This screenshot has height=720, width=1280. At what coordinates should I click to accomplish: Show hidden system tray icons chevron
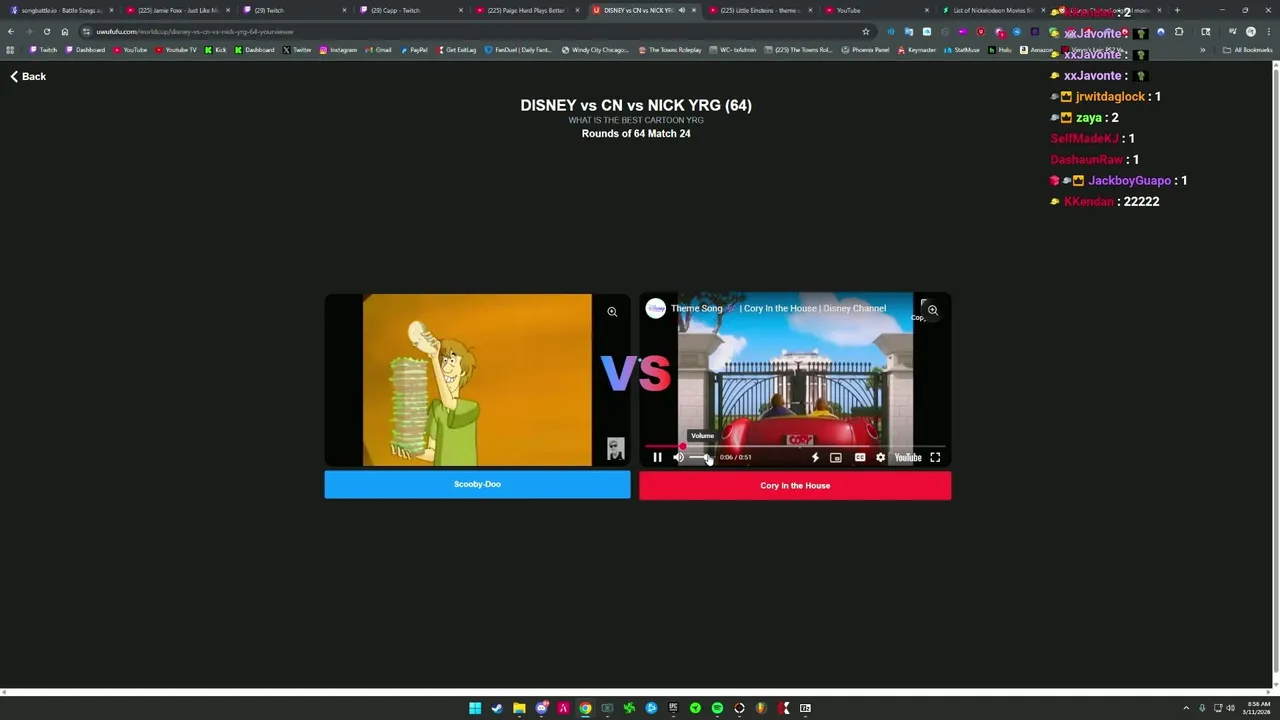tap(1187, 708)
